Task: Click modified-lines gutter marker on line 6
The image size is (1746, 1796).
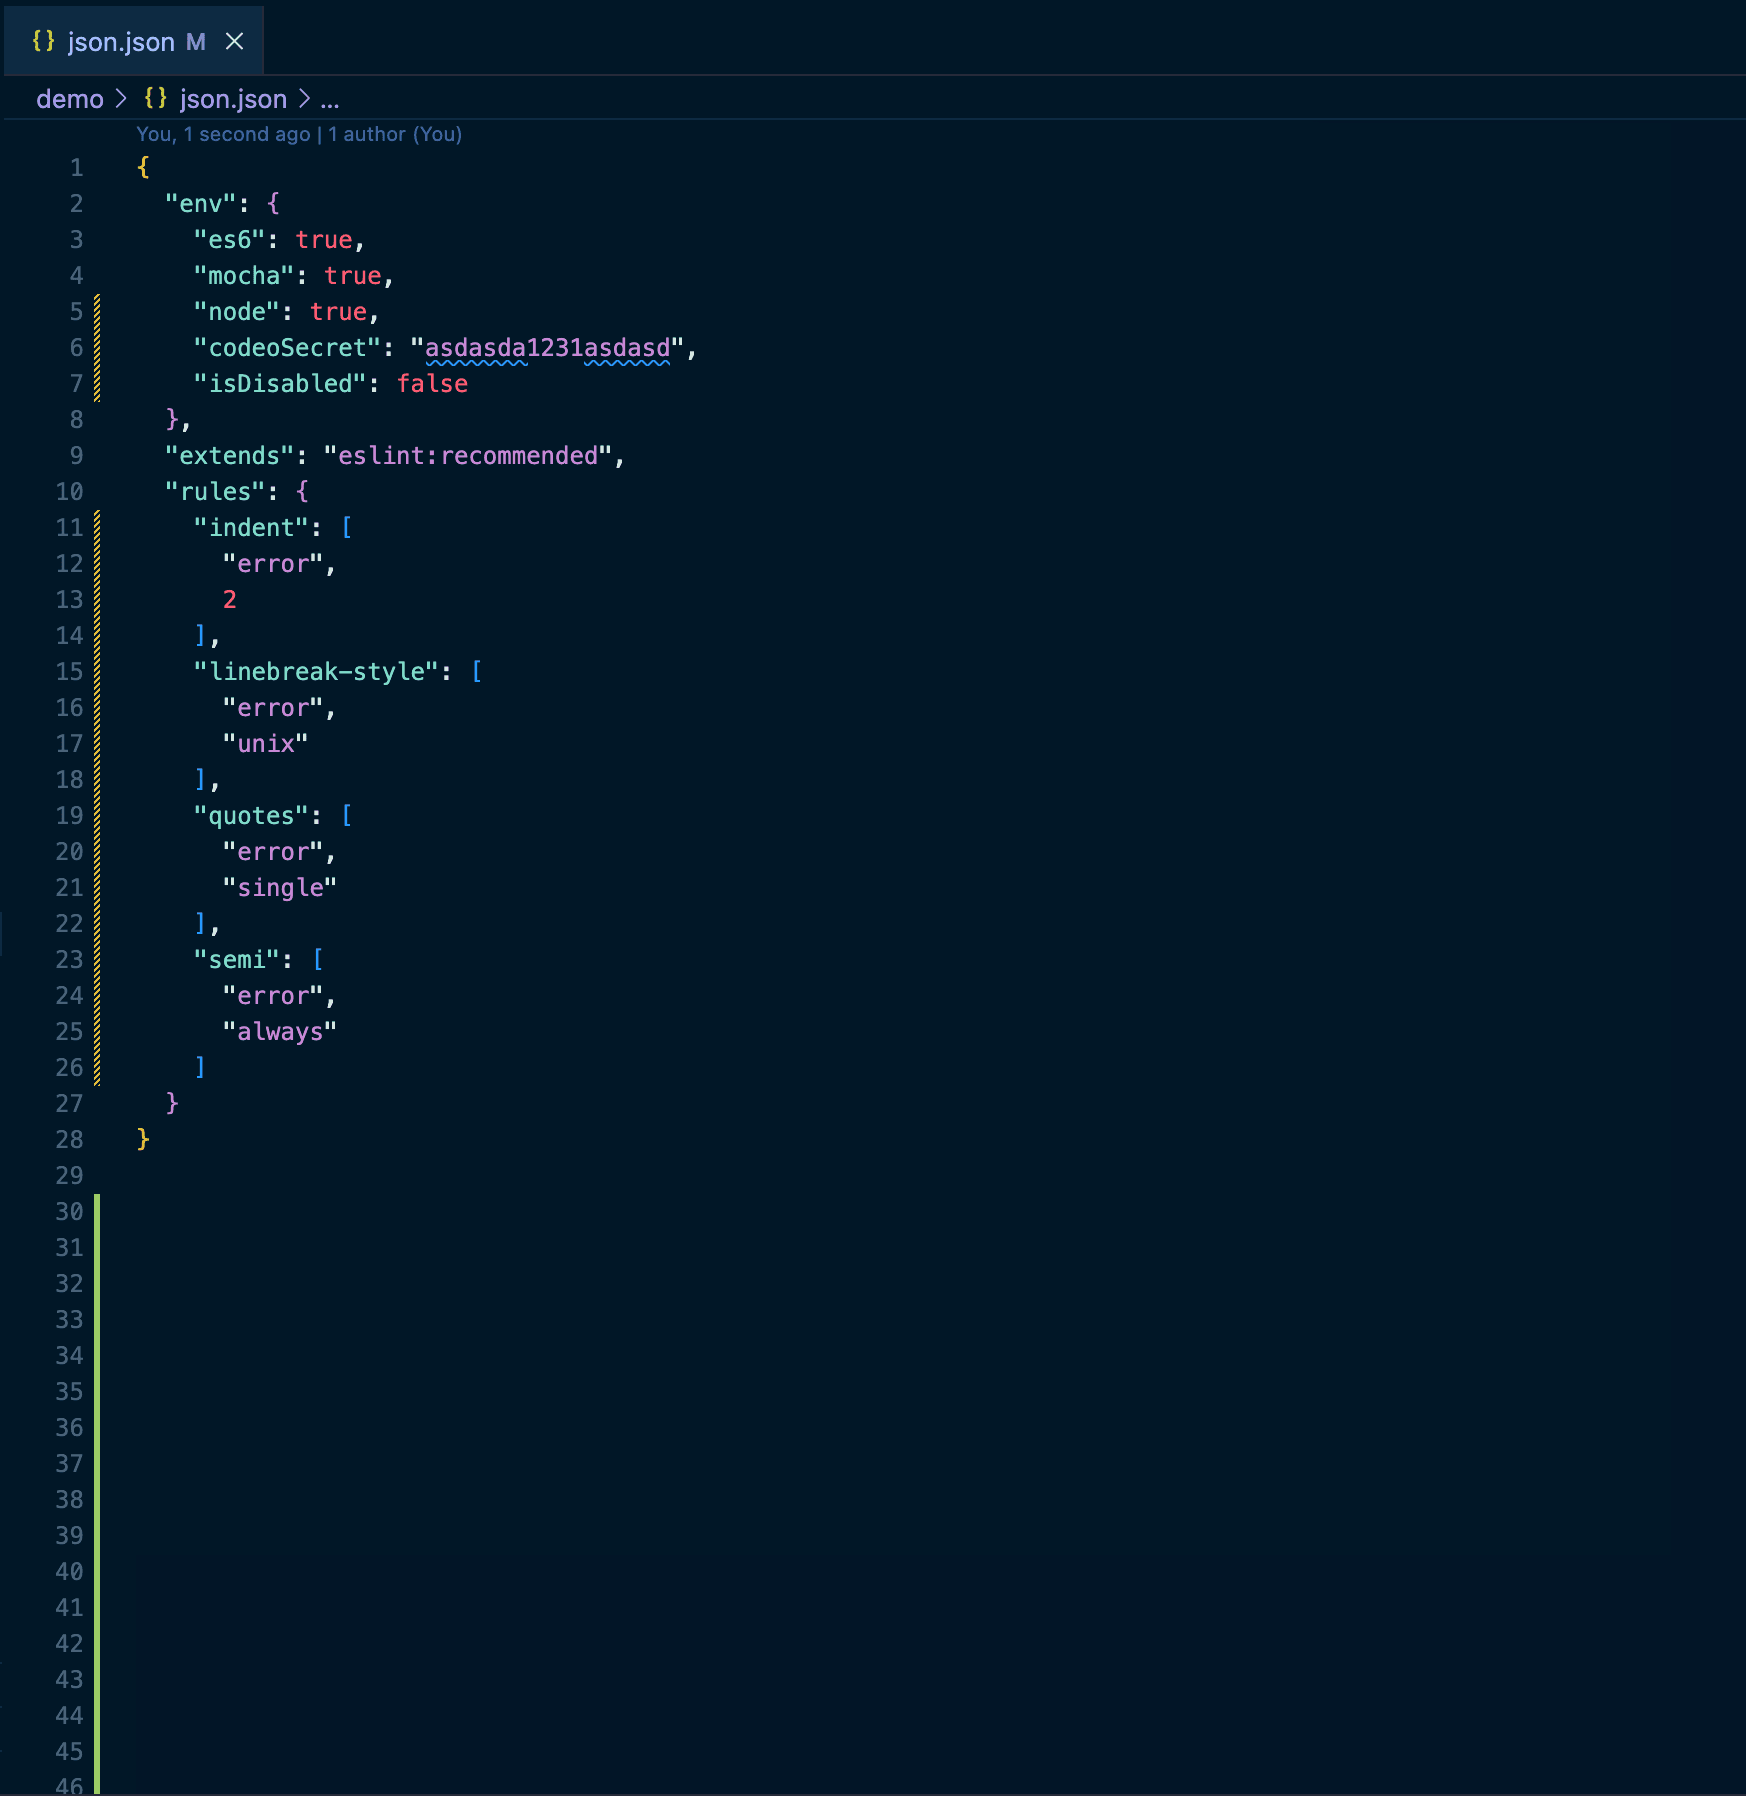Action: (97, 348)
